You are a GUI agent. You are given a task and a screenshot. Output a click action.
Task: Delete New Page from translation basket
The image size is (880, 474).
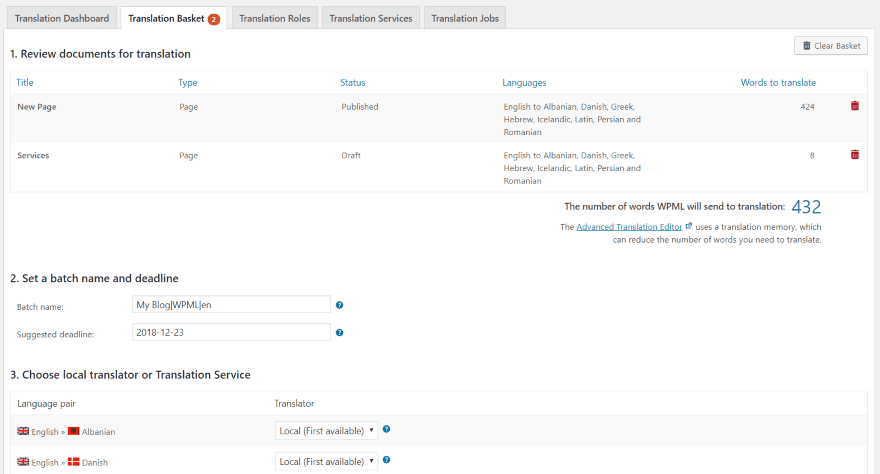click(854, 106)
